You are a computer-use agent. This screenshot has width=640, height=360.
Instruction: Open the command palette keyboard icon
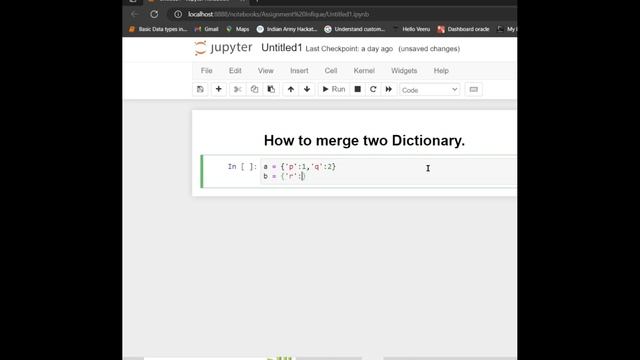(x=473, y=89)
